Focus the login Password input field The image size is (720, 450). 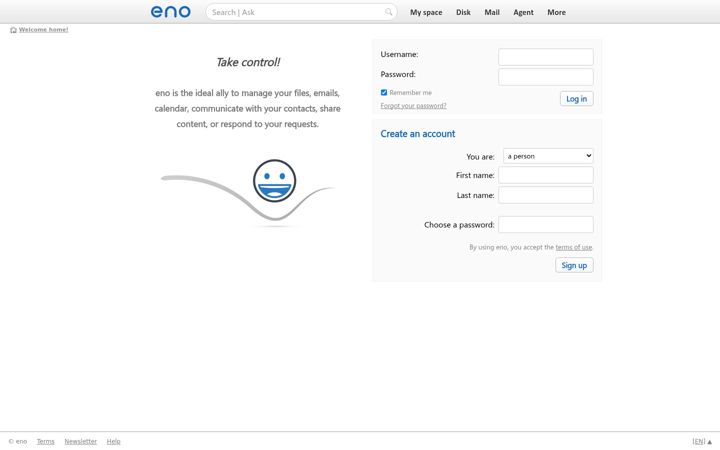tap(546, 77)
